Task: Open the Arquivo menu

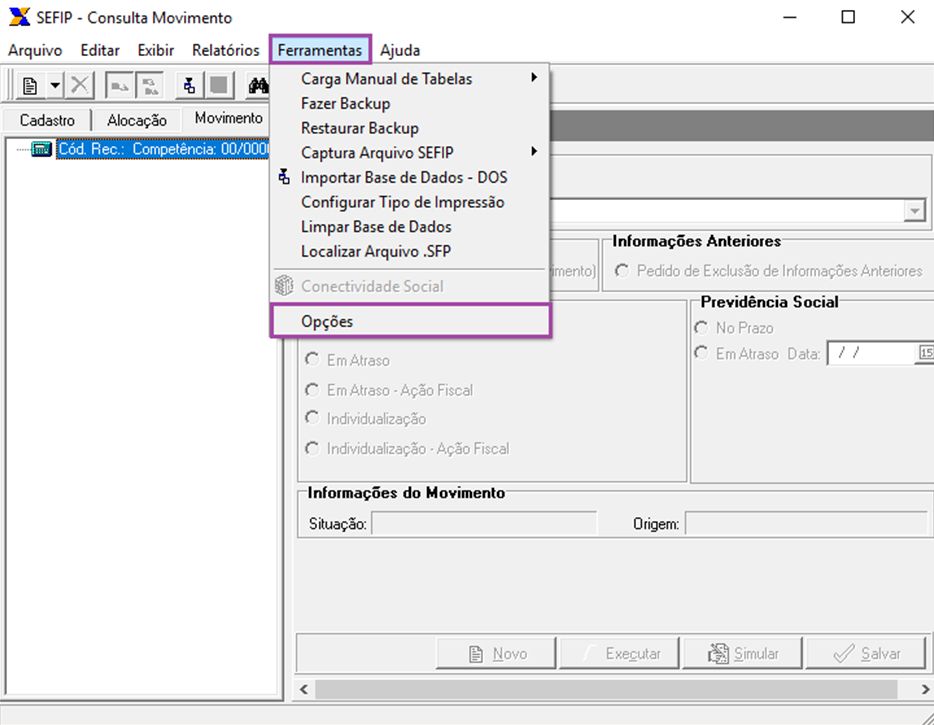Action: click(x=35, y=50)
